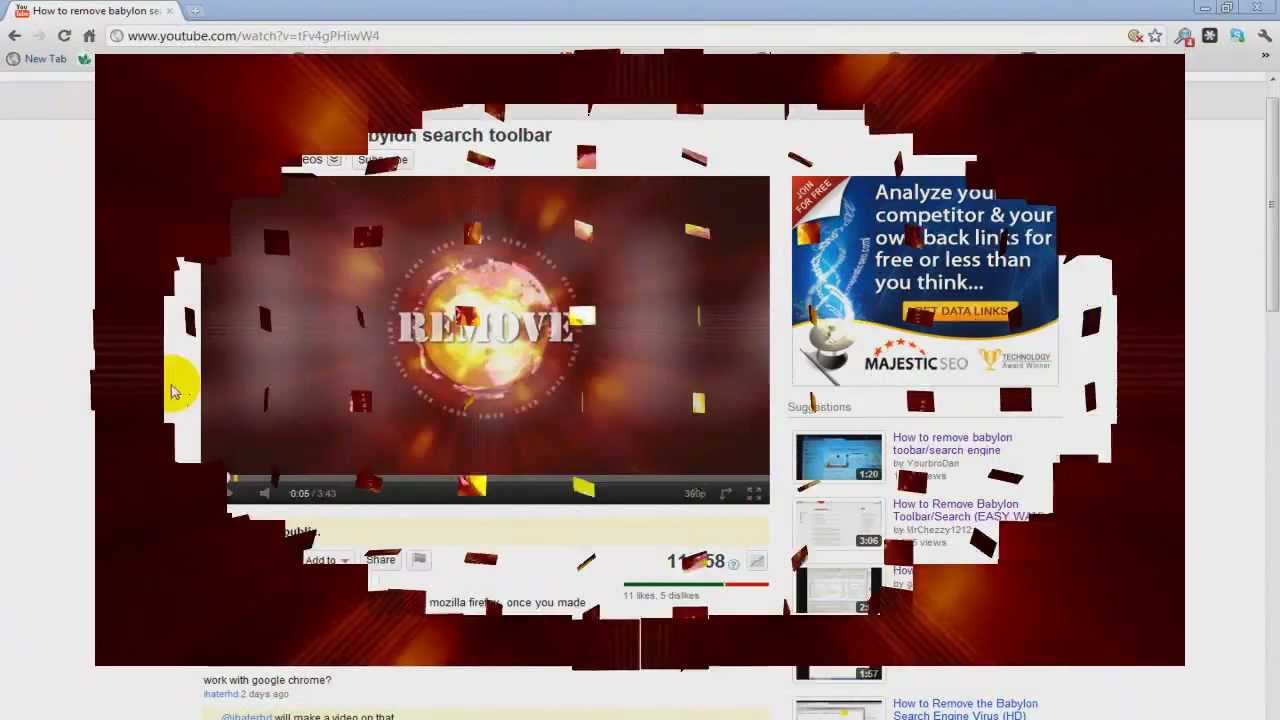Viewport: 1280px width, 720px height.
Task: Click the video progress bar
Action: pyautogui.click(x=498, y=479)
